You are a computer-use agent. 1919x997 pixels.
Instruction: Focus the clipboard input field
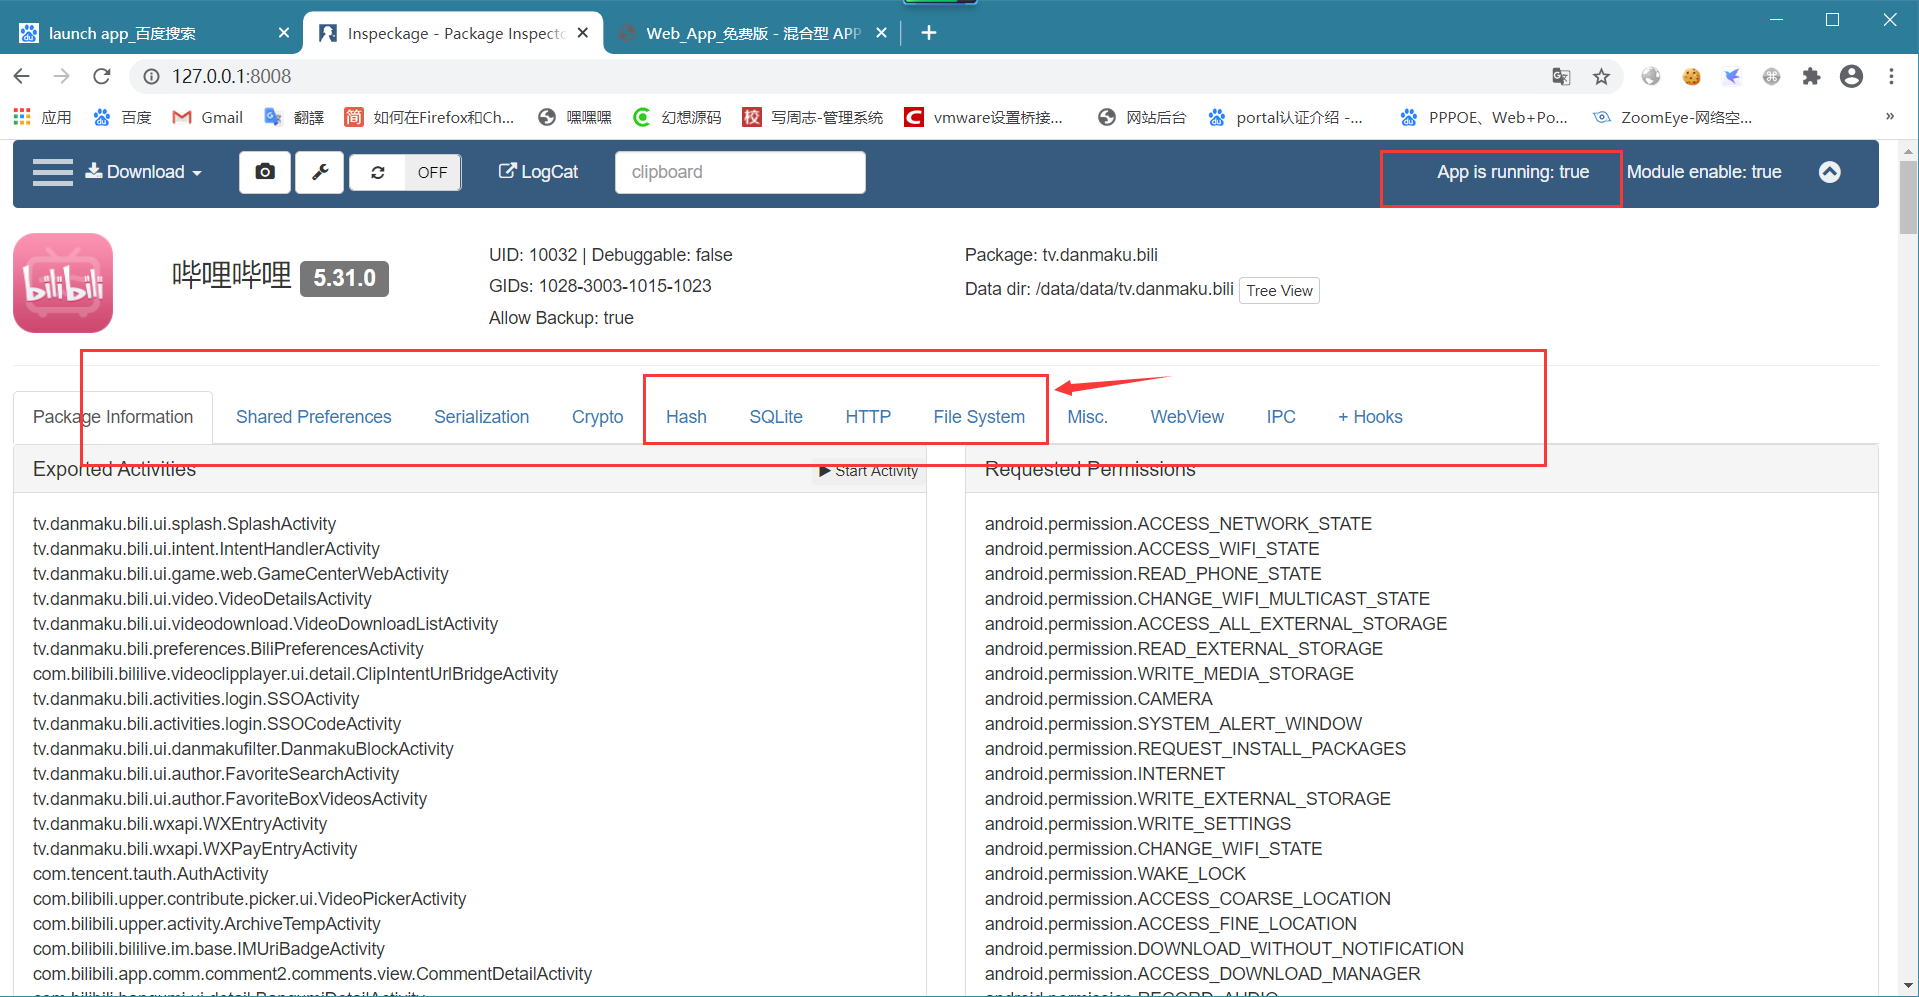740,172
